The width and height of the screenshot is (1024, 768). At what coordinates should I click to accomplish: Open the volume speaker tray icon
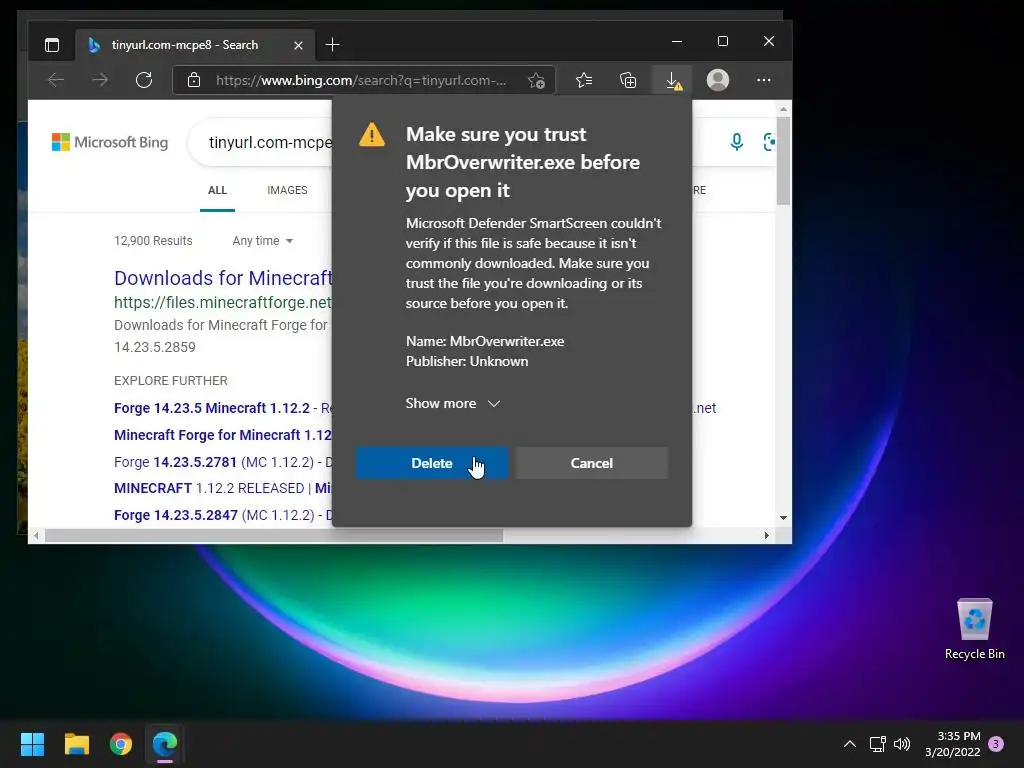(902, 744)
